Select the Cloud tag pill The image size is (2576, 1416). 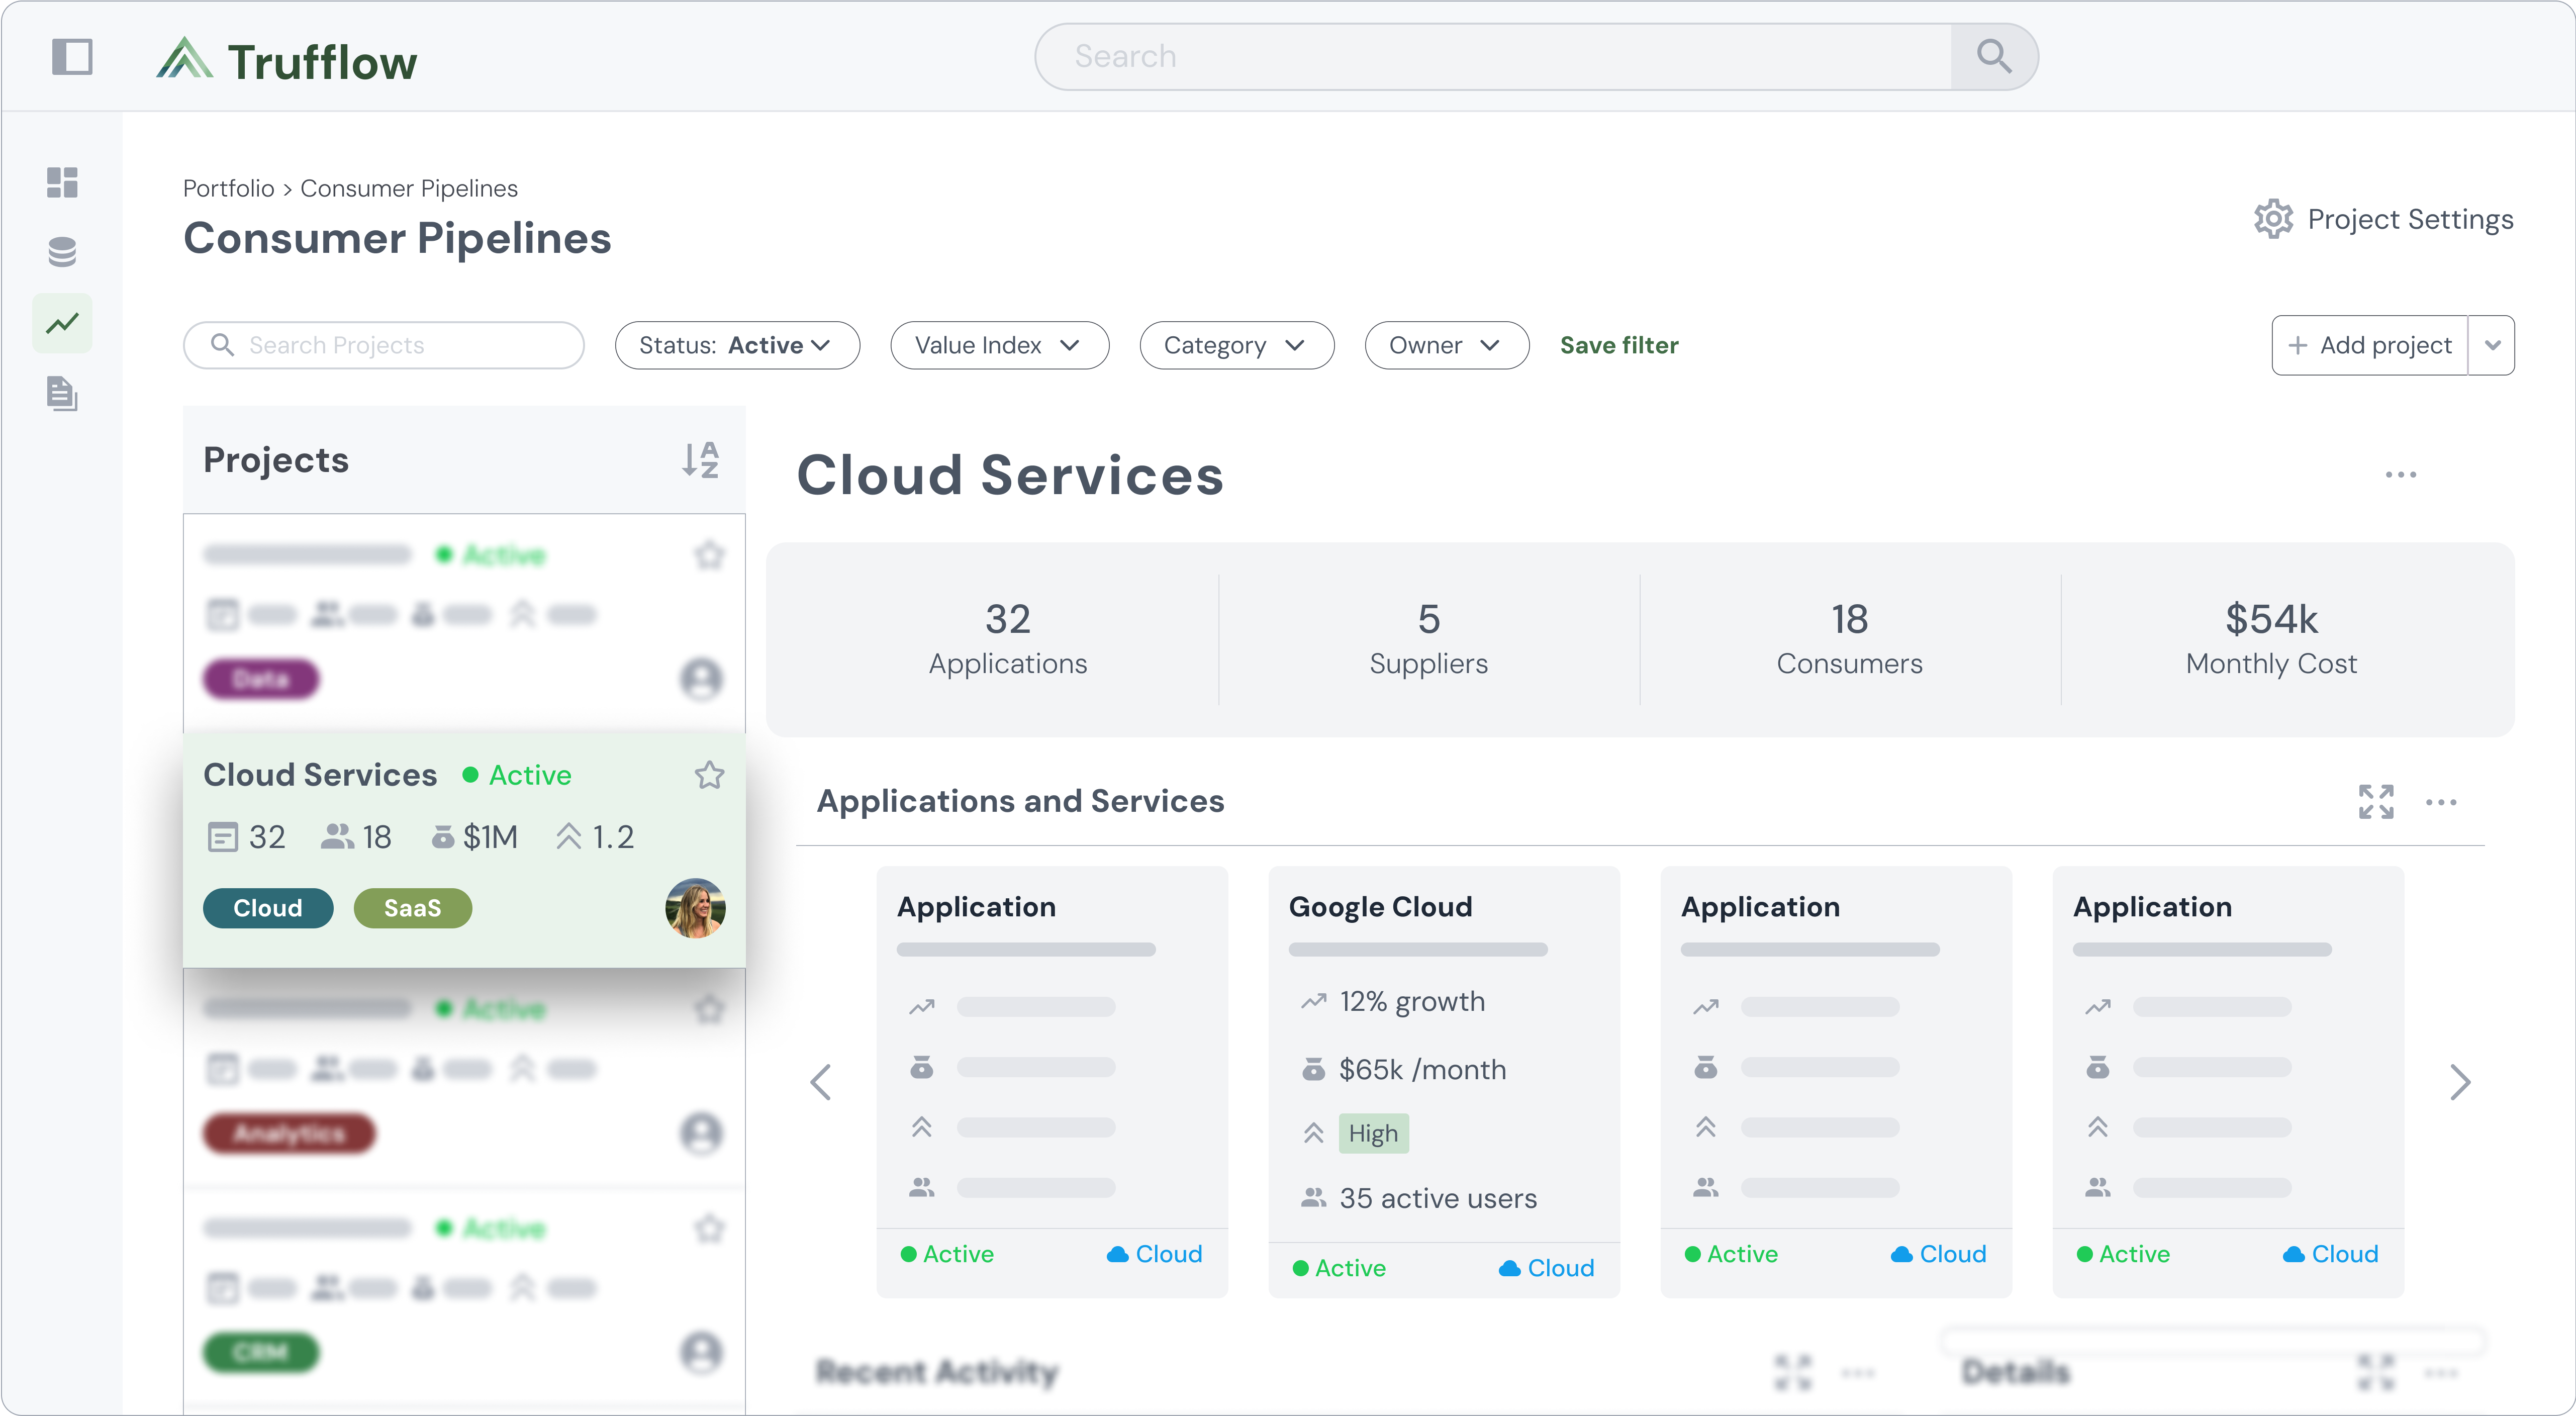coord(268,908)
